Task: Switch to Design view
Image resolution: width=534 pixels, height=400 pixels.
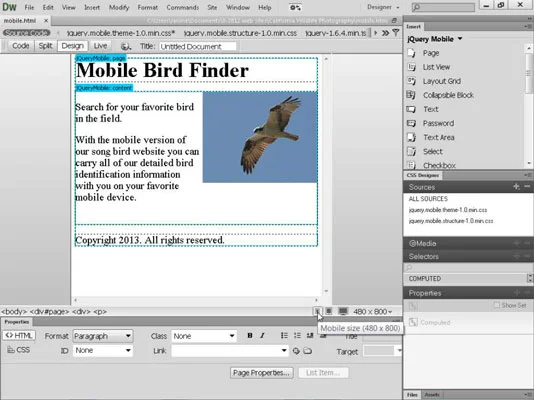Action: tap(73, 46)
